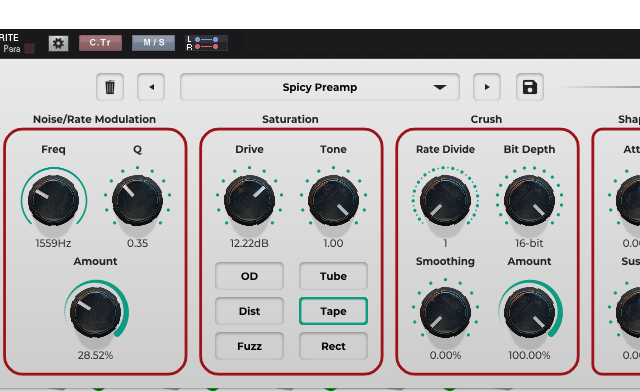Open the Spicy Preamp preset dropdown

click(320, 87)
